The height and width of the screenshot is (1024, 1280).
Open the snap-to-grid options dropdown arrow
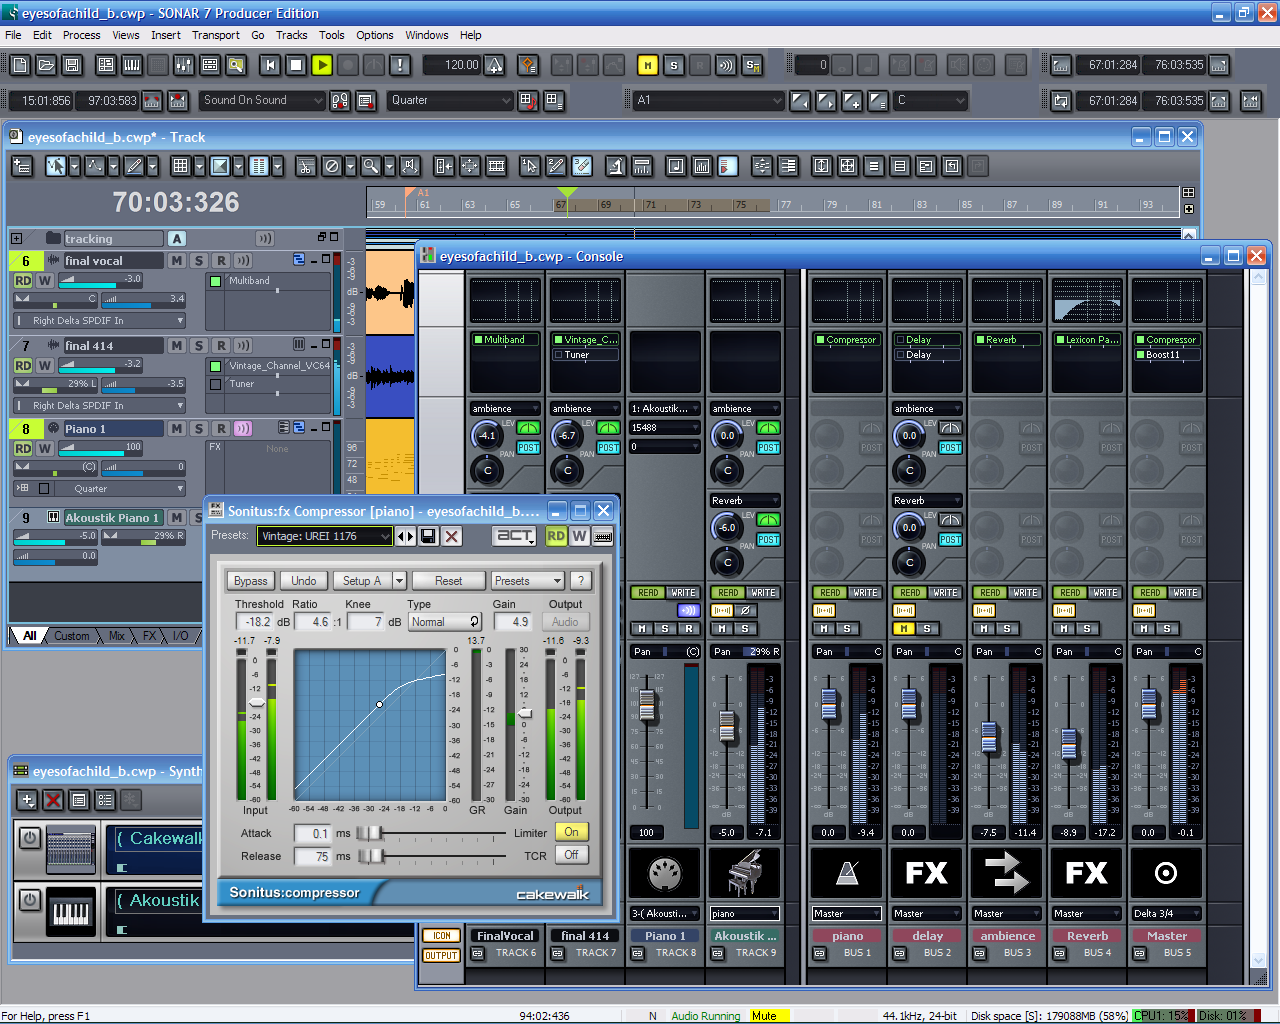199,166
